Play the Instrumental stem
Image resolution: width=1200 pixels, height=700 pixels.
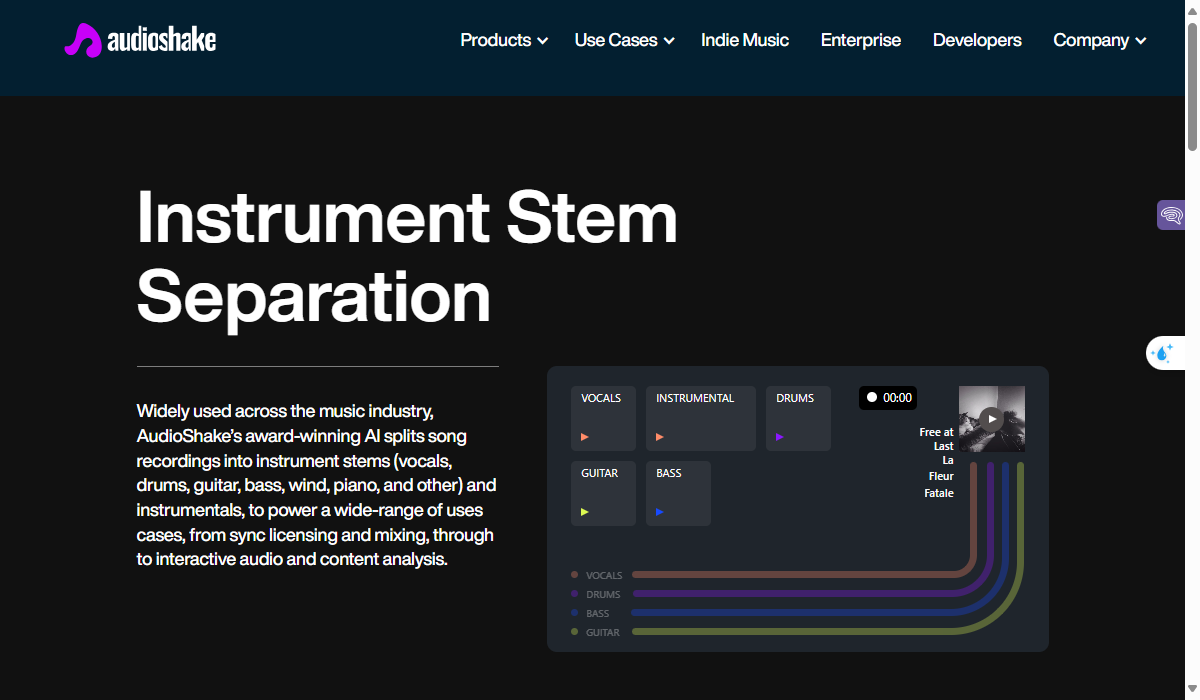[660, 437]
